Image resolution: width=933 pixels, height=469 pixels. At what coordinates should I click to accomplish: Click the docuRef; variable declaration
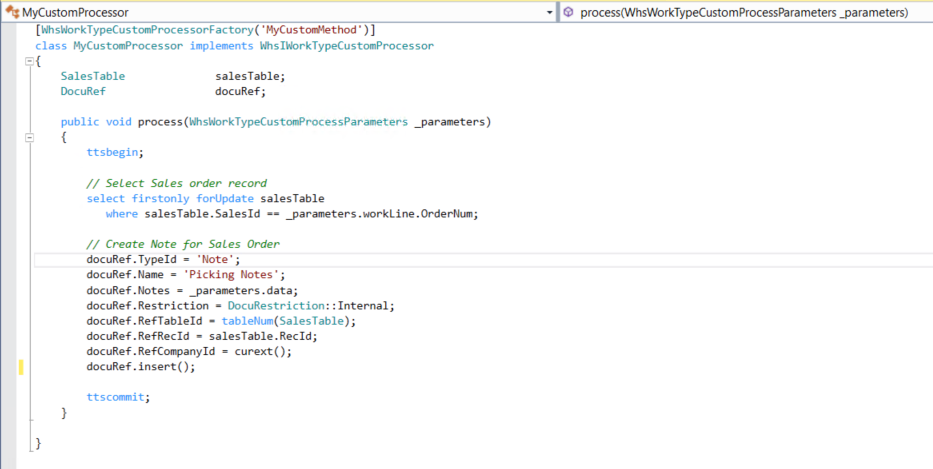(x=240, y=92)
